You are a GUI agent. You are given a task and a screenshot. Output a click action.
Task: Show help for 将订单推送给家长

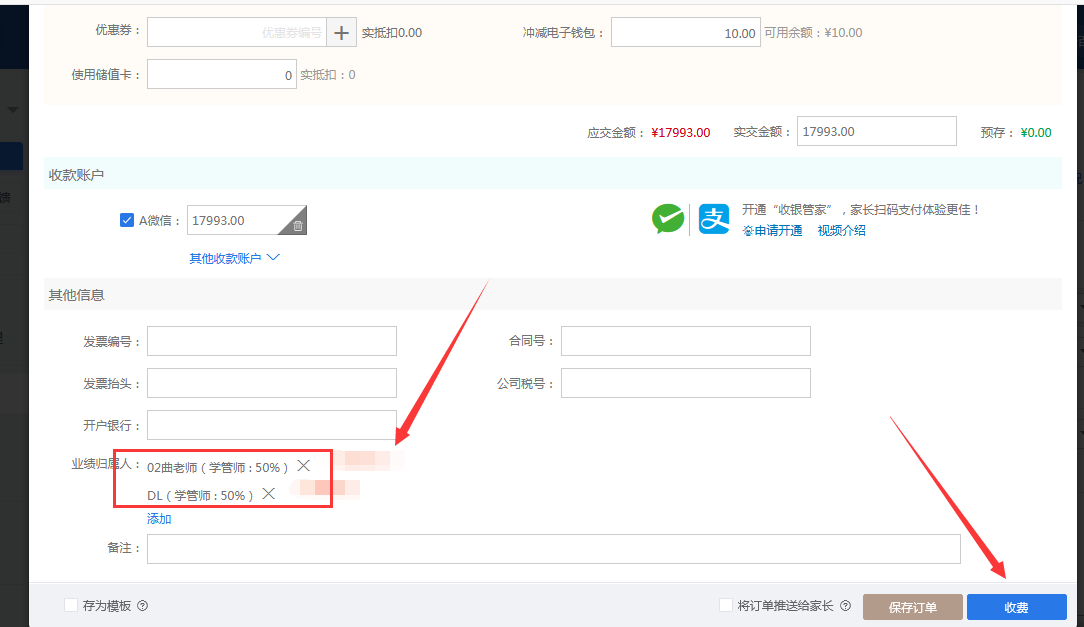(845, 606)
